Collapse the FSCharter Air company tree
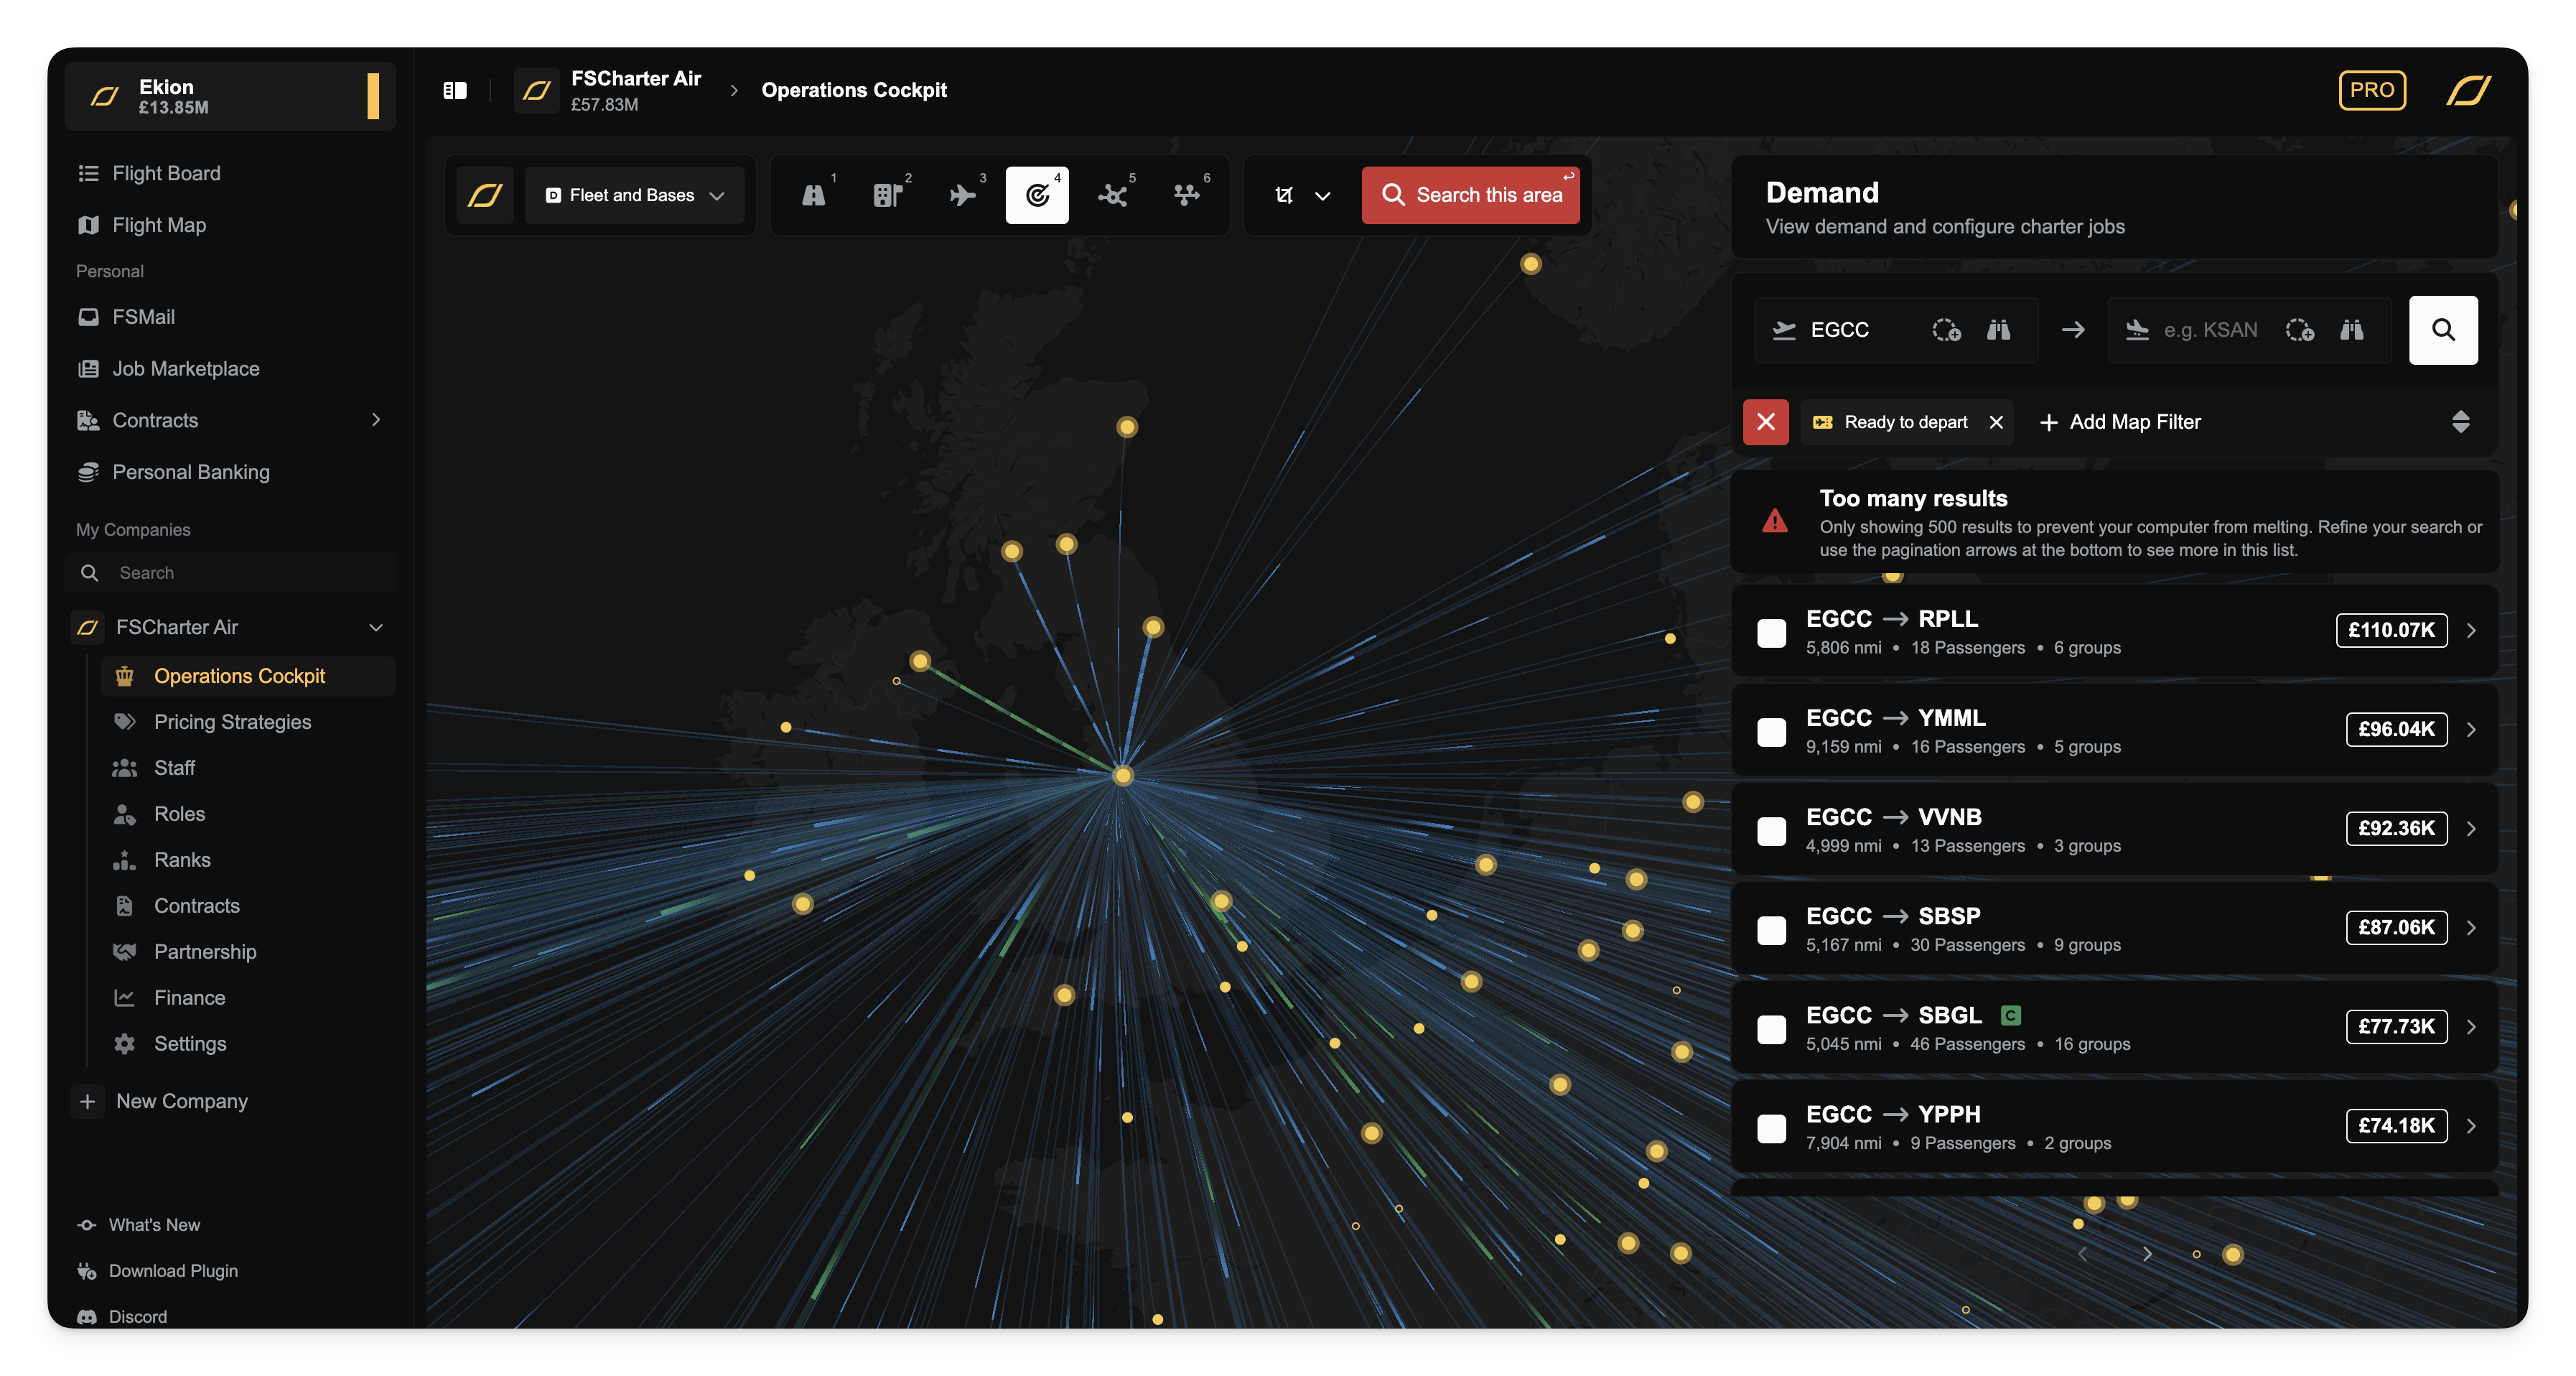 click(376, 627)
